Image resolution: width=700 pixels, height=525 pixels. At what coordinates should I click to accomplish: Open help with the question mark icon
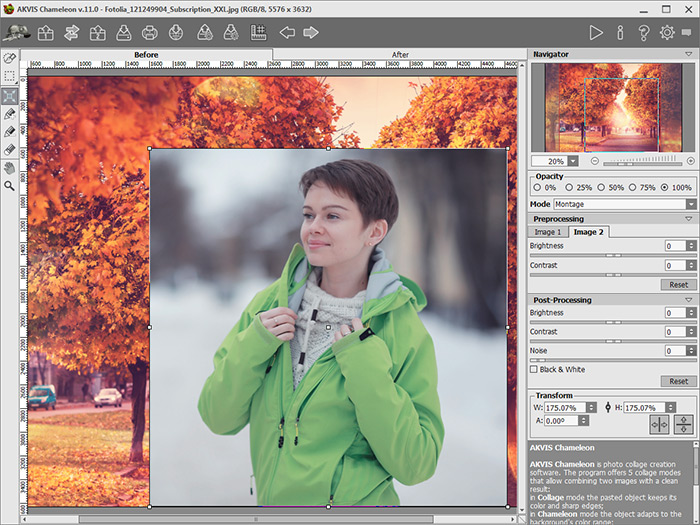[x=644, y=33]
